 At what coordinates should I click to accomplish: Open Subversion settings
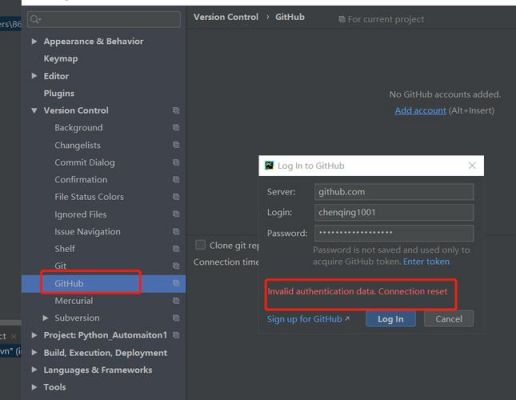click(x=77, y=318)
